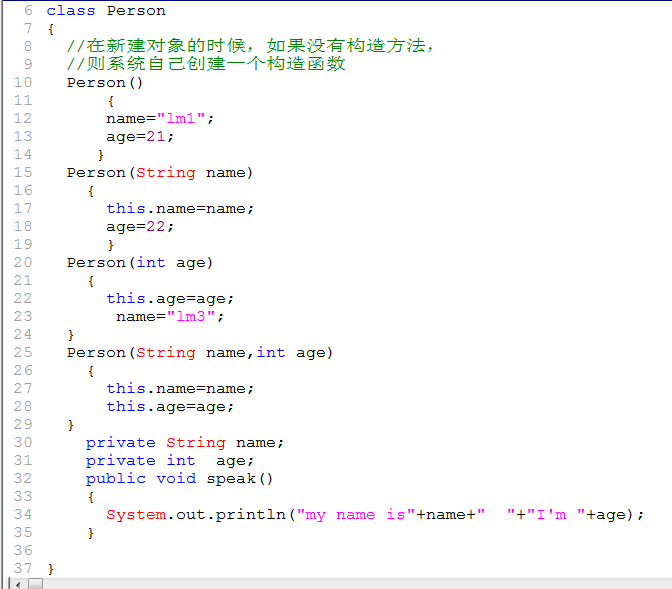Image resolution: width=672 pixels, height=589 pixels.
Task: Click 'Person(int age)' constructor header
Action: [x=140, y=263]
